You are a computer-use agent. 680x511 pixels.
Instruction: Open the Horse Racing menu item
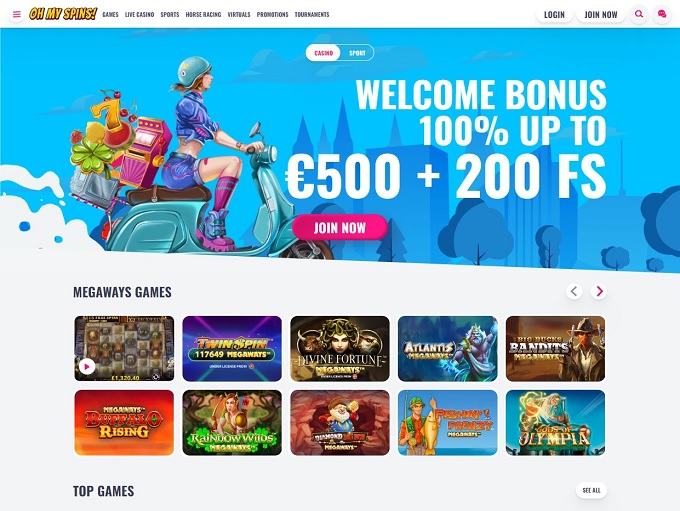coord(203,14)
